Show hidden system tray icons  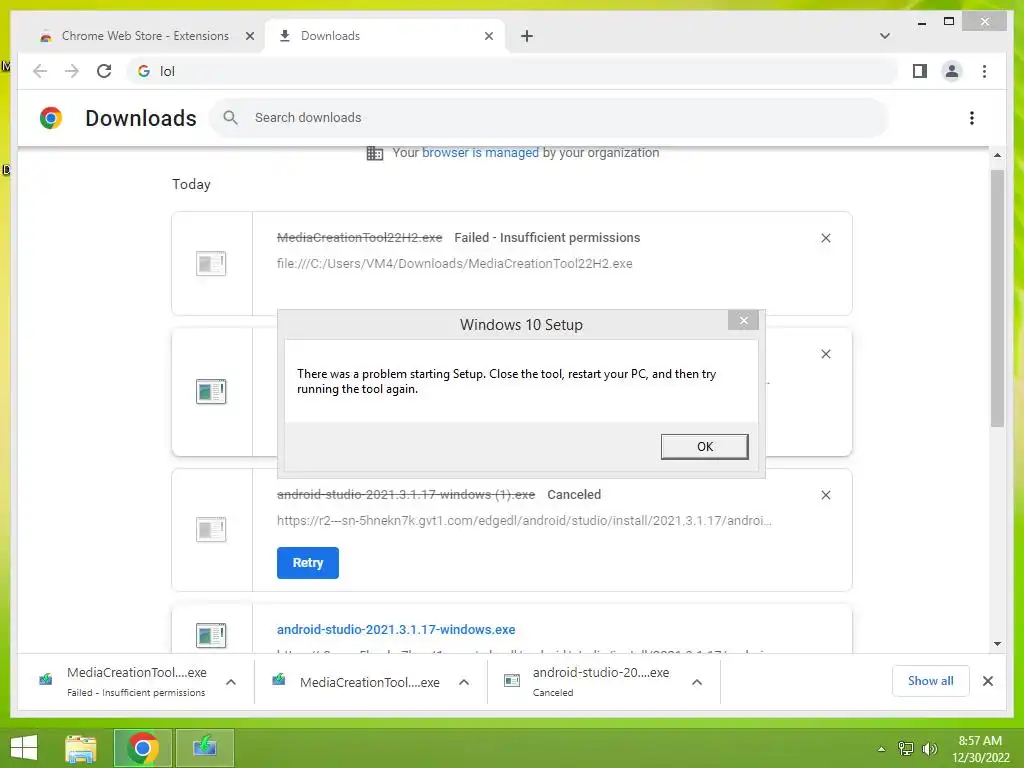pyautogui.click(x=881, y=749)
